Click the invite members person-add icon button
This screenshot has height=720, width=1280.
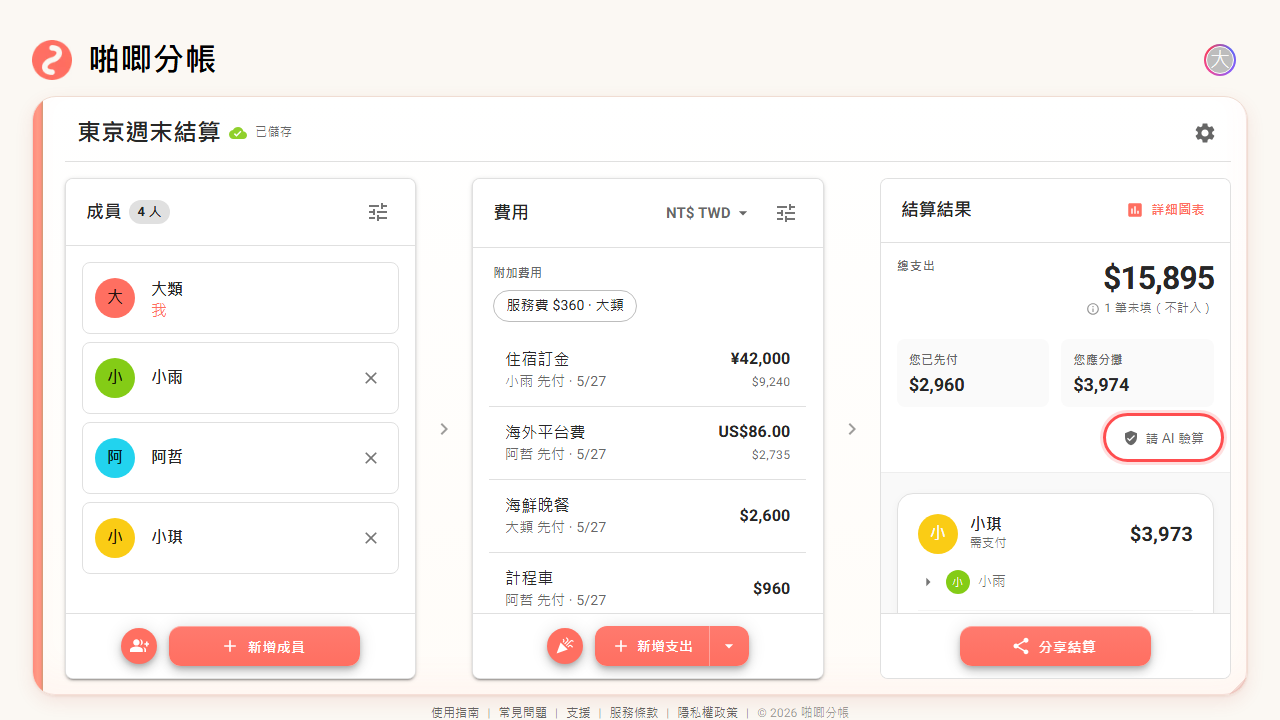[x=139, y=646]
